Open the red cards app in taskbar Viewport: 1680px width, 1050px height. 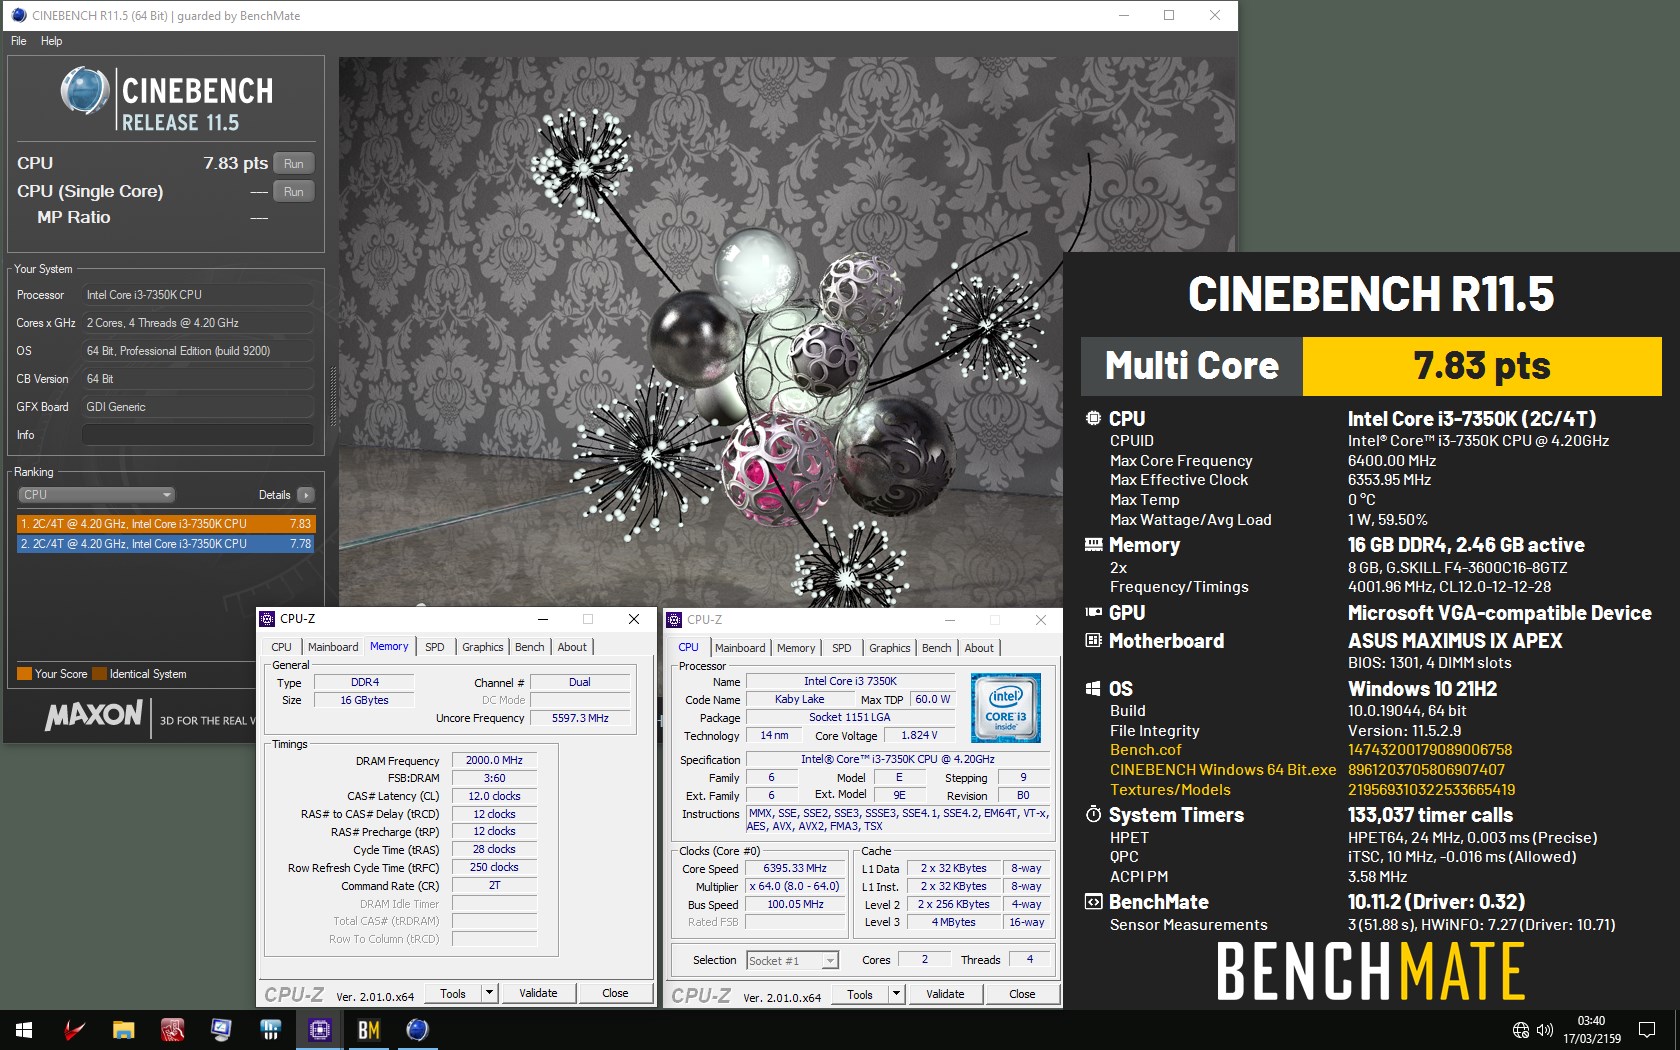(x=172, y=1030)
